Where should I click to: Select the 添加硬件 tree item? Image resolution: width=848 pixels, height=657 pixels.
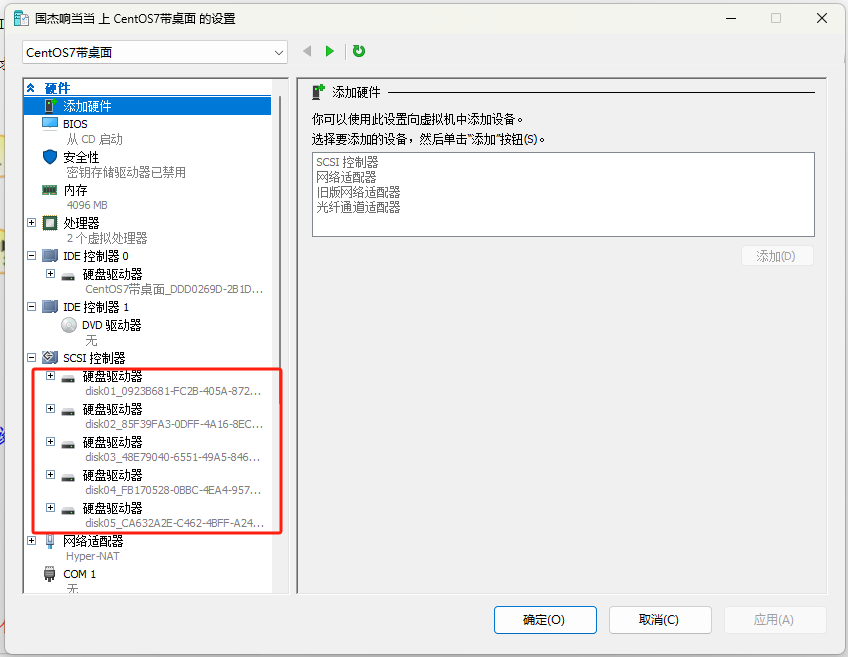[x=147, y=106]
